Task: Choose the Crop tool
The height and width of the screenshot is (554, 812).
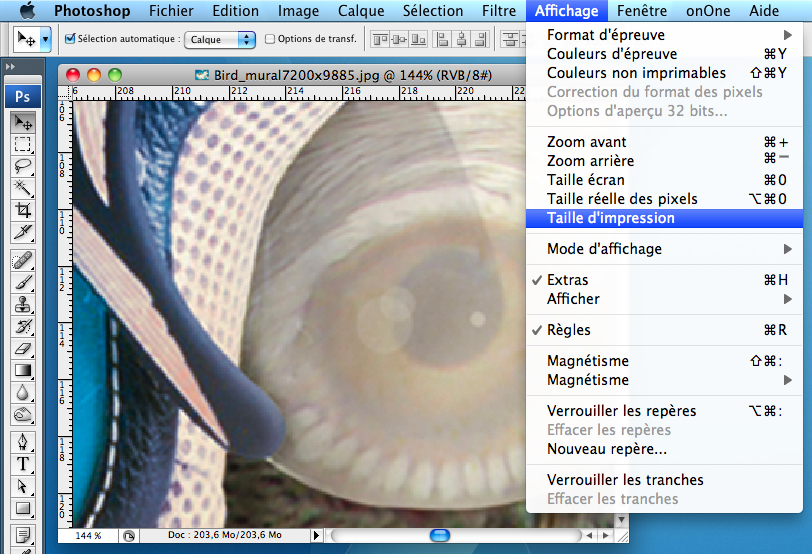Action: pos(23,210)
